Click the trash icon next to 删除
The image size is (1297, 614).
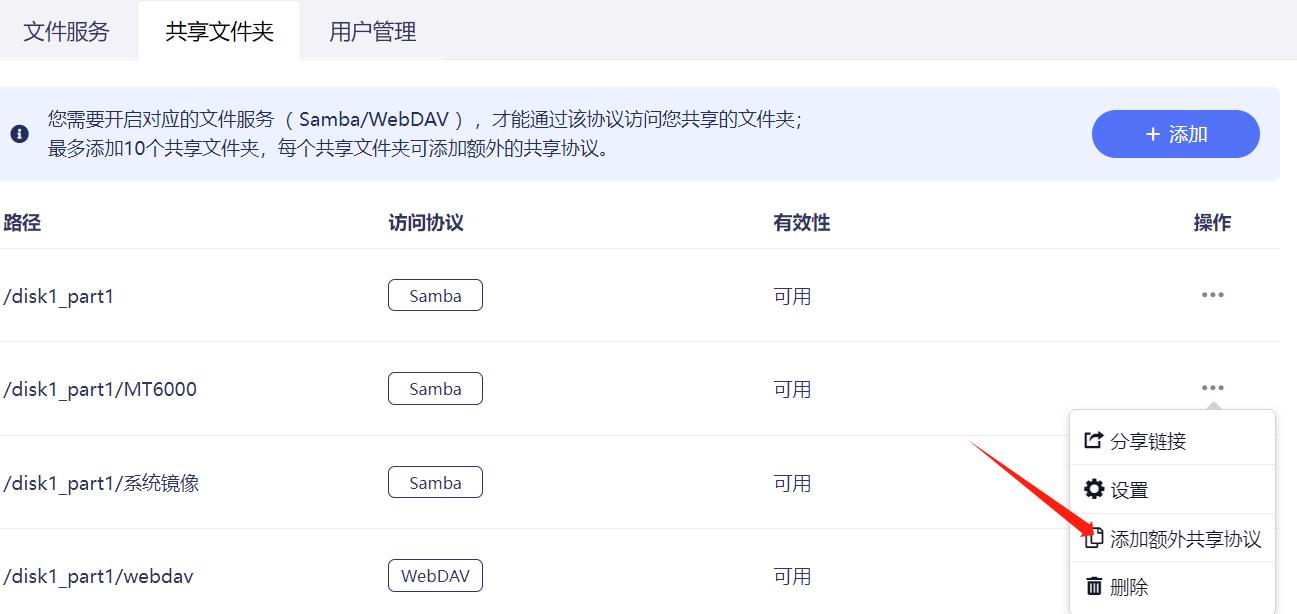click(1093, 587)
